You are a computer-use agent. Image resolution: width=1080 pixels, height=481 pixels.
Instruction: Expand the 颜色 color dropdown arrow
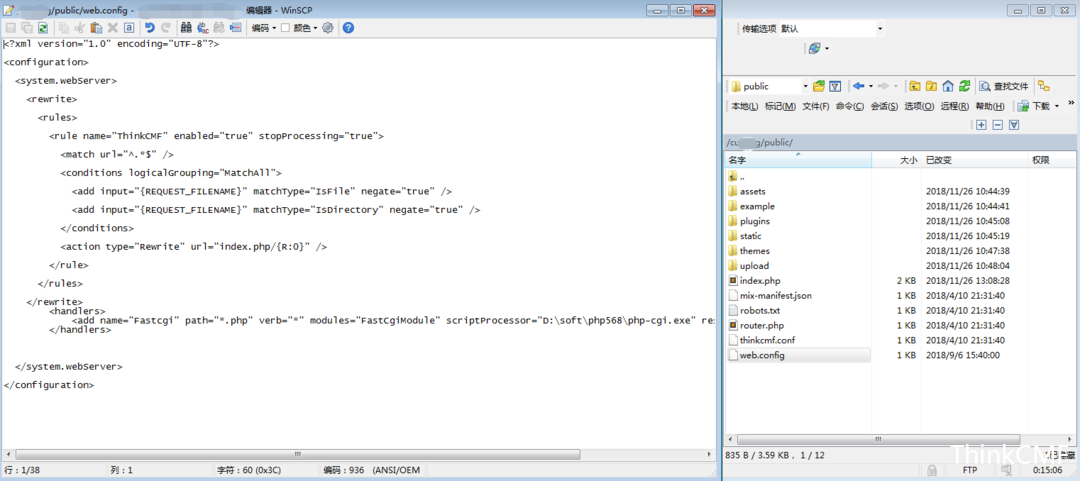pyautogui.click(x=315, y=28)
